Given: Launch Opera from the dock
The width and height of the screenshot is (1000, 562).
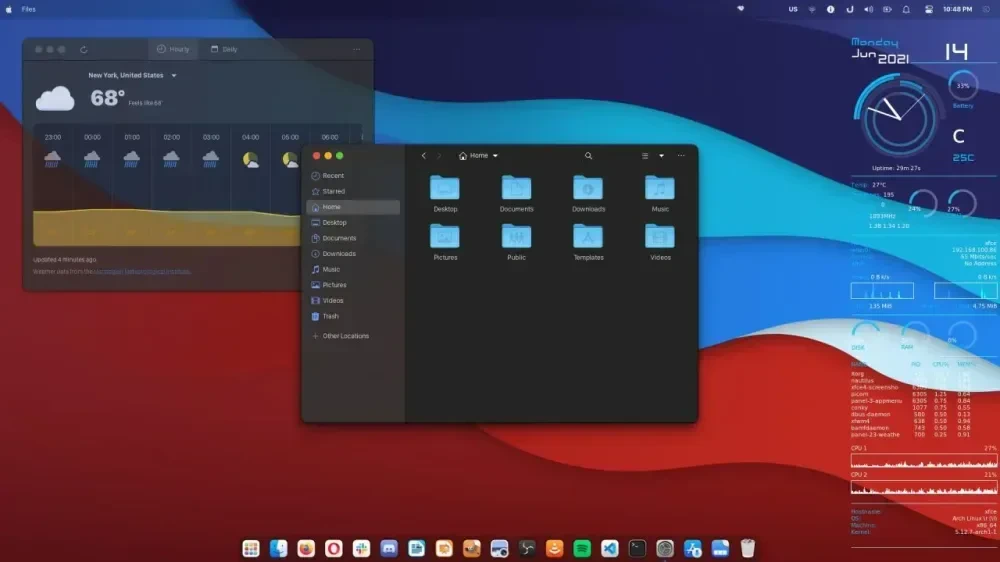Looking at the screenshot, I should pos(334,549).
